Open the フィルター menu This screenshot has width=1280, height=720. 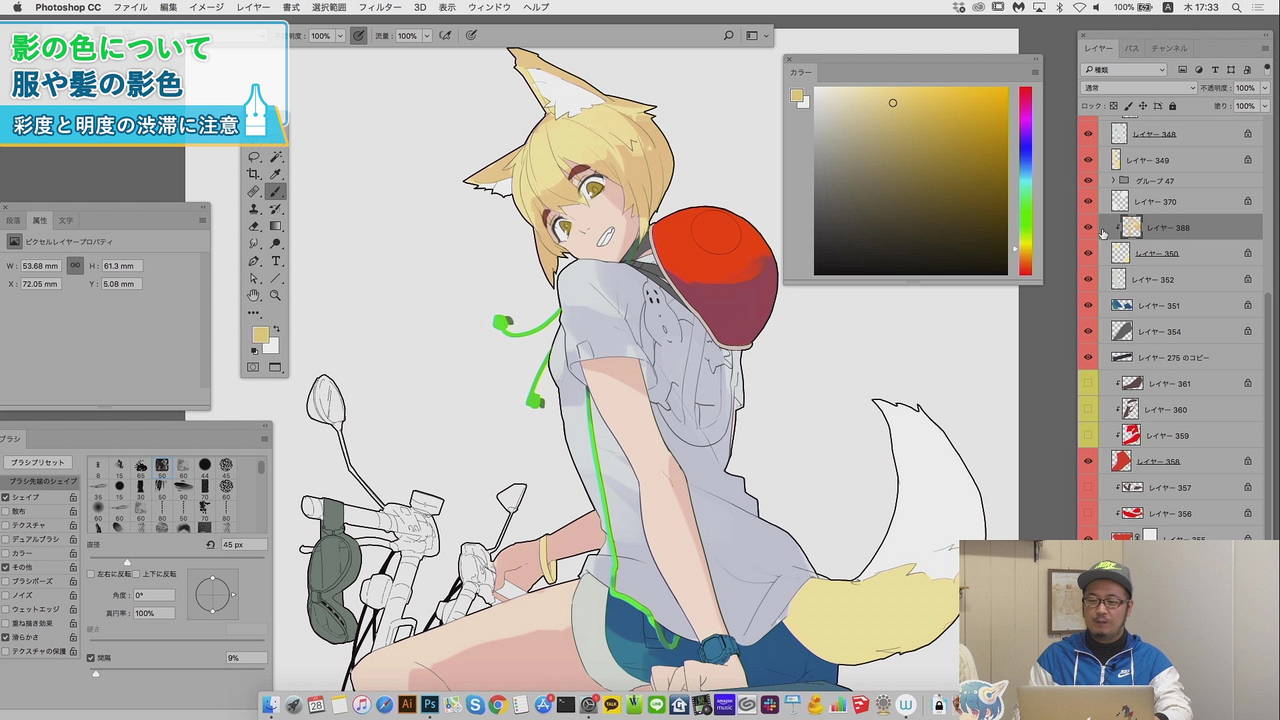380,7
